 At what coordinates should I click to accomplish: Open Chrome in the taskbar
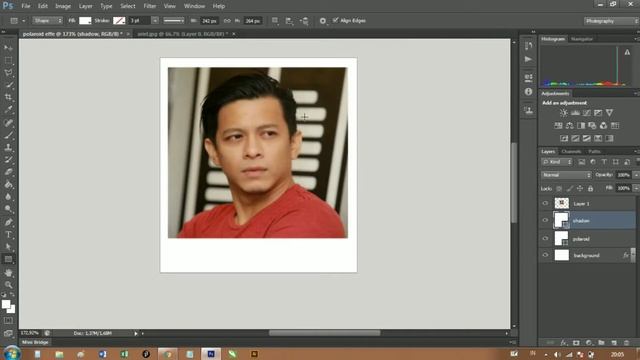click(x=168, y=354)
